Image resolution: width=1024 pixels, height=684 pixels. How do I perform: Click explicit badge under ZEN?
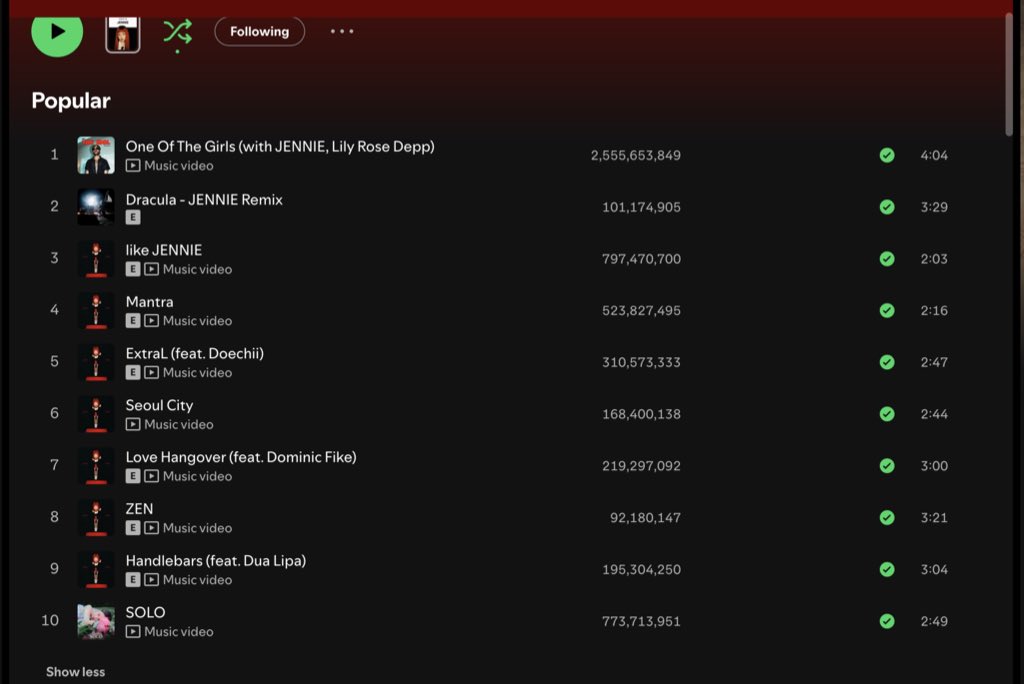133,528
